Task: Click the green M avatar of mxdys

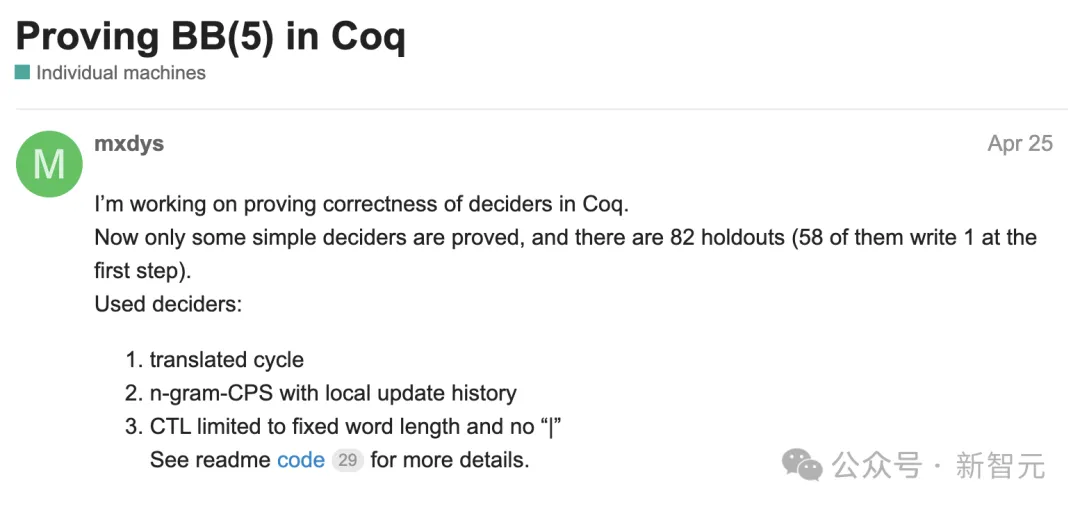Action: (49, 165)
